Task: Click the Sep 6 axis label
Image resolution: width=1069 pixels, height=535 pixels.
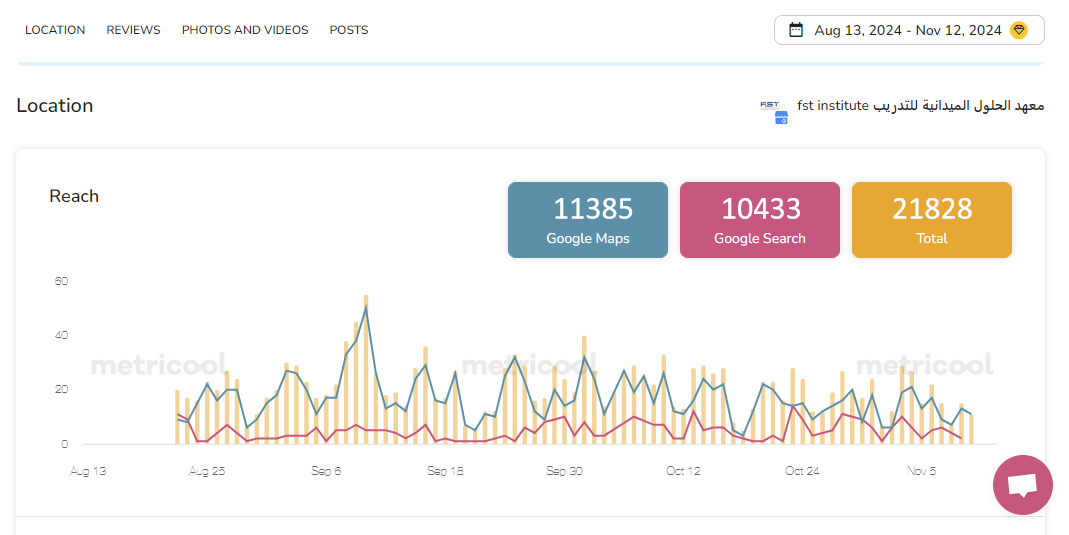Action: (x=327, y=471)
